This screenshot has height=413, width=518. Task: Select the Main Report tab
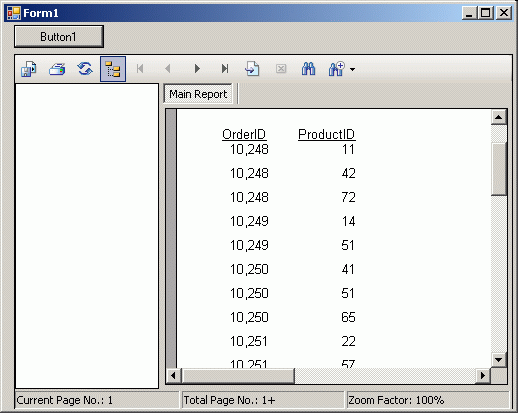(x=198, y=94)
